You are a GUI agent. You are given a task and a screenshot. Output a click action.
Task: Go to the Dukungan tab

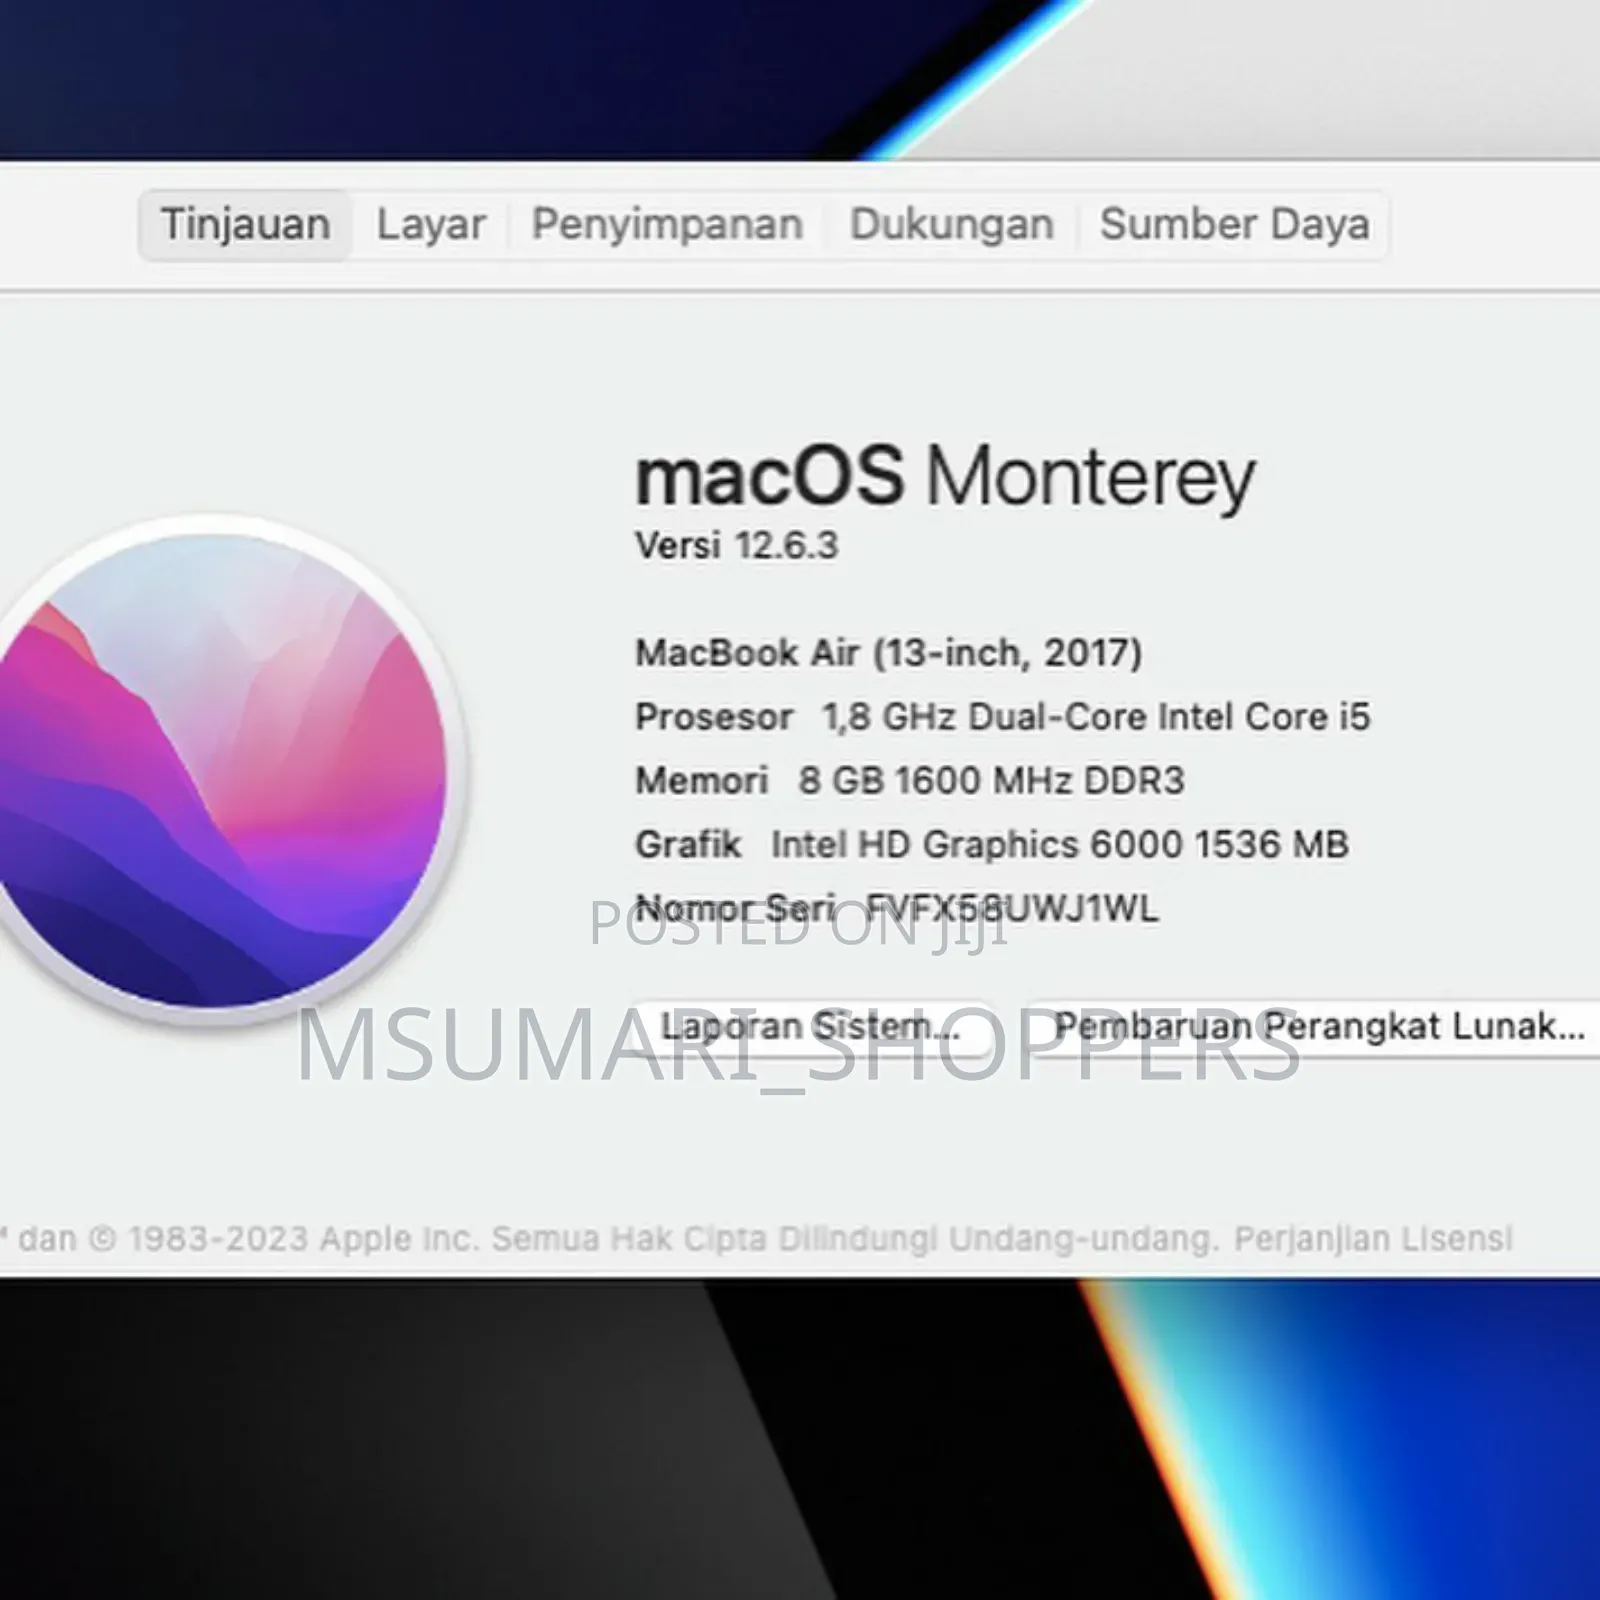pos(952,225)
